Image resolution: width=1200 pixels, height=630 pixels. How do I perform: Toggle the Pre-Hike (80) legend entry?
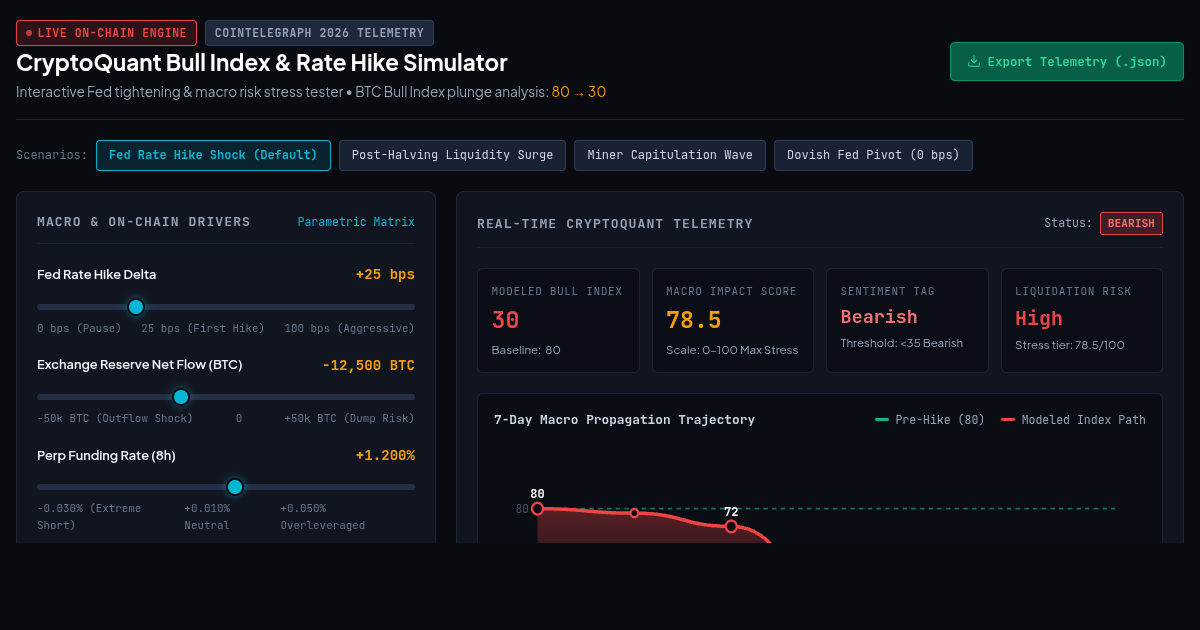tap(930, 420)
